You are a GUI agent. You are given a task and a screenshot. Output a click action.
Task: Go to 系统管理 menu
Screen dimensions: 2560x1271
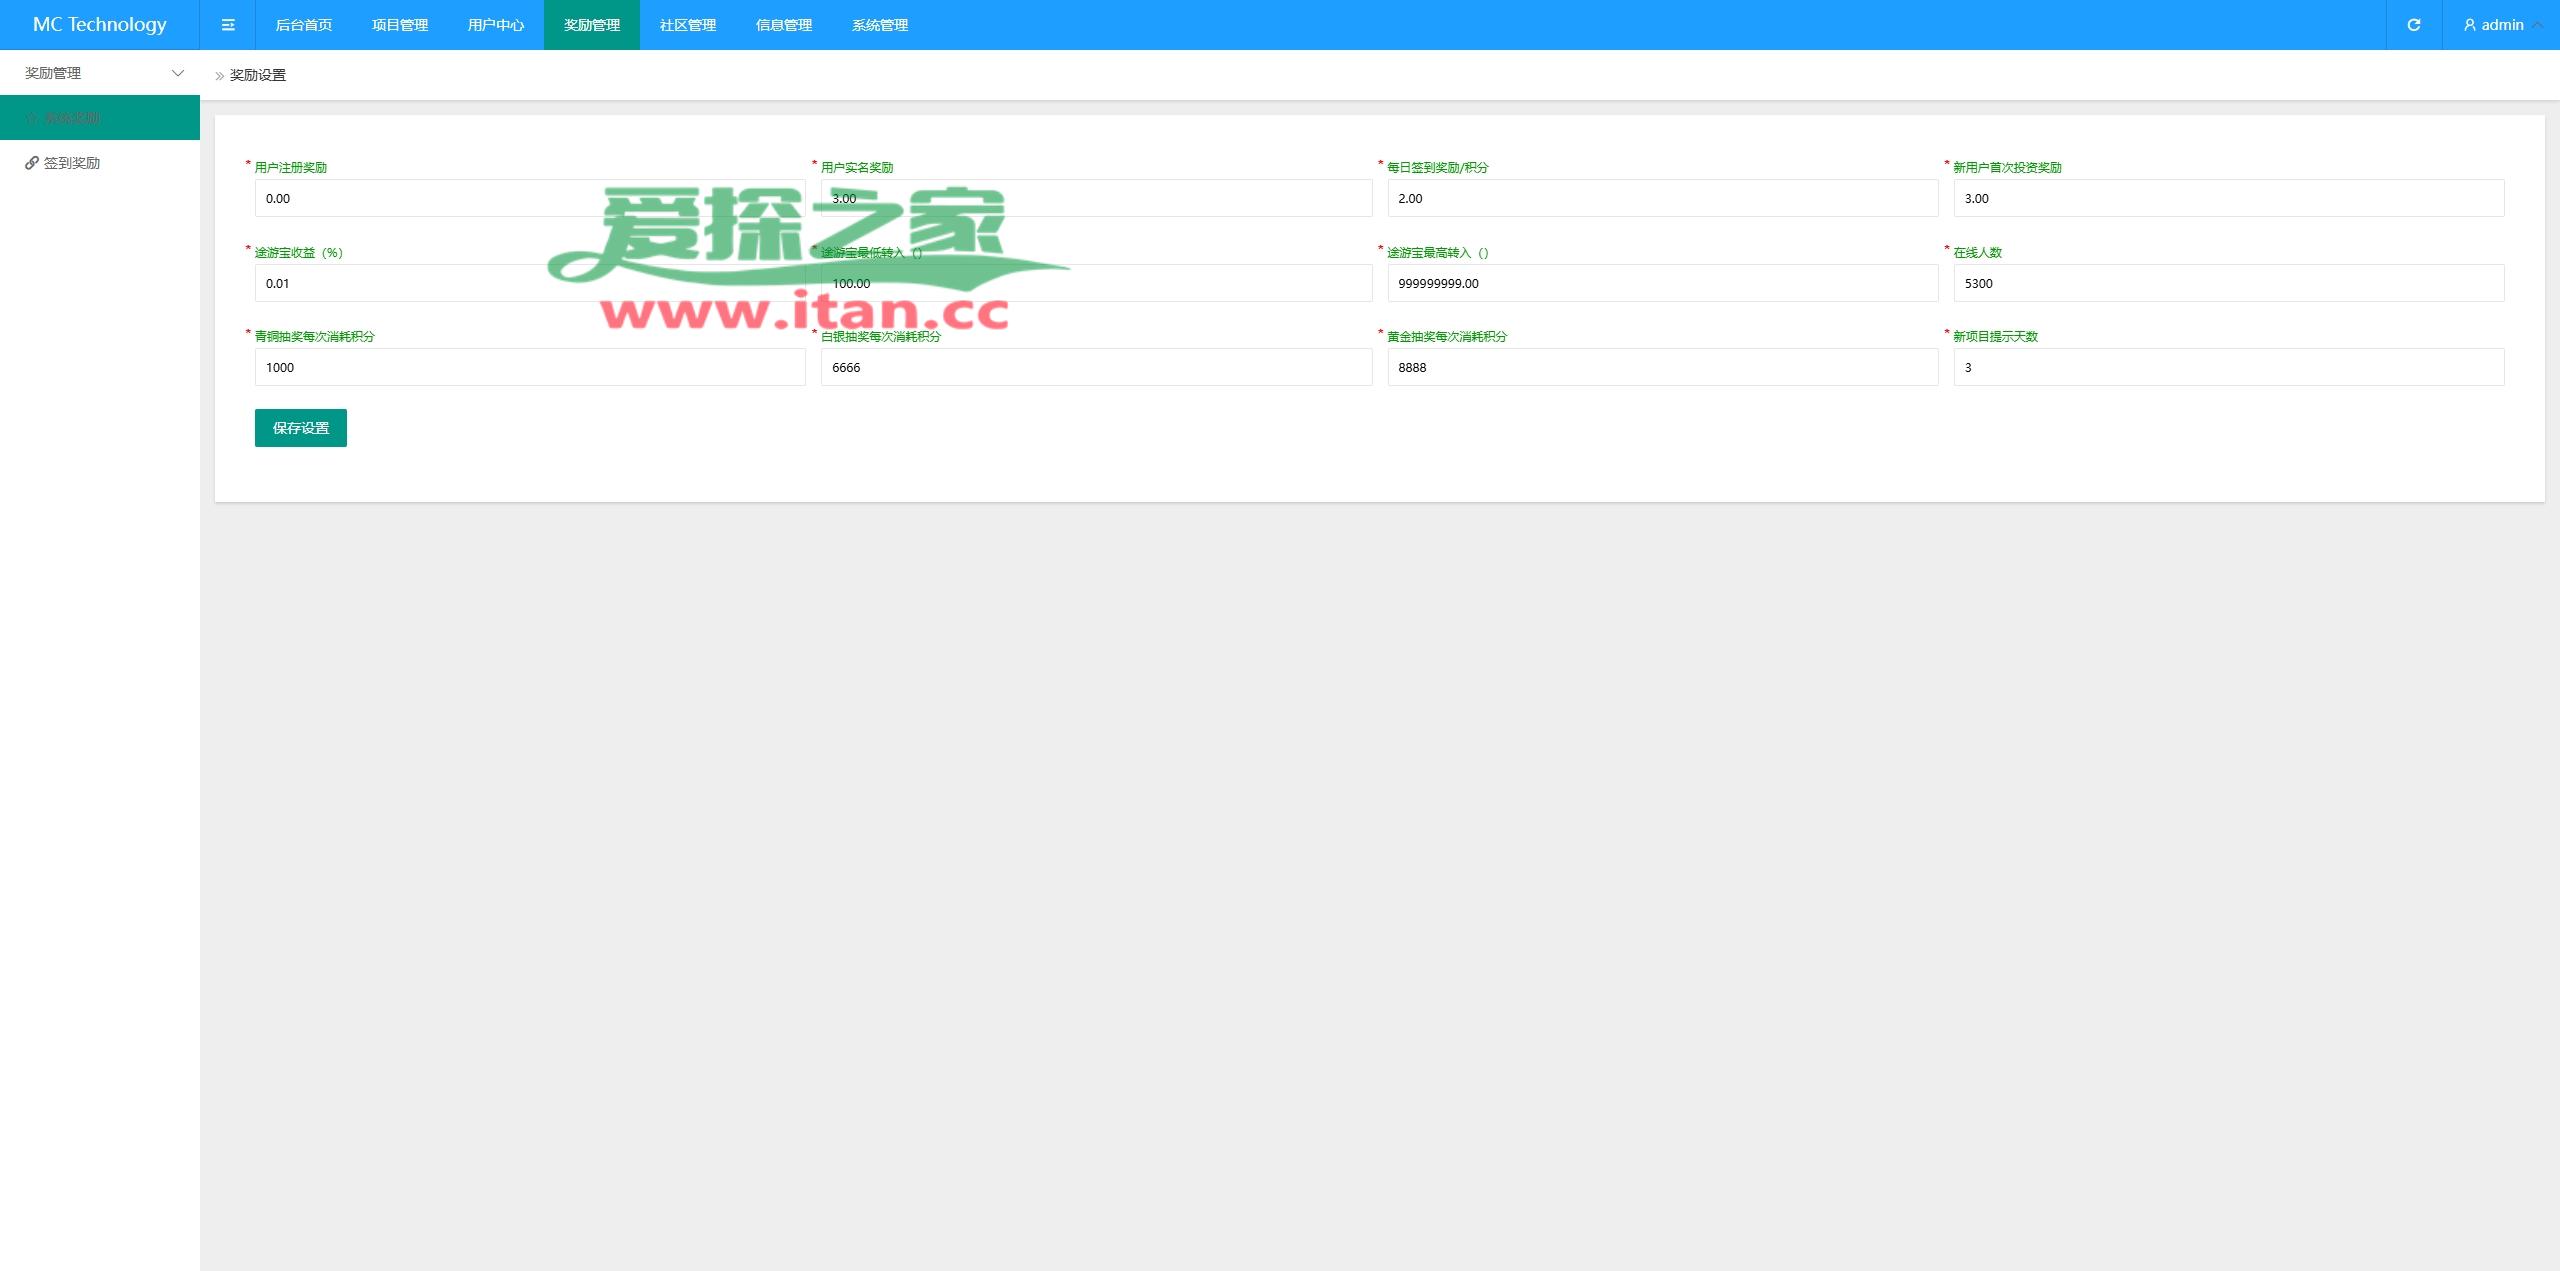tap(880, 25)
